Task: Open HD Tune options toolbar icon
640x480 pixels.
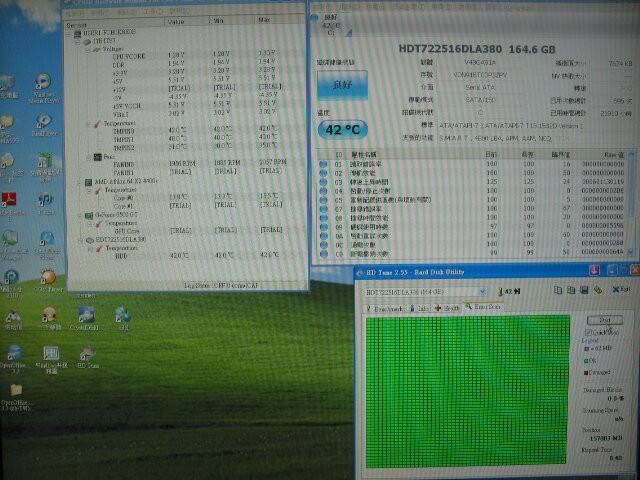Action: tap(598, 290)
